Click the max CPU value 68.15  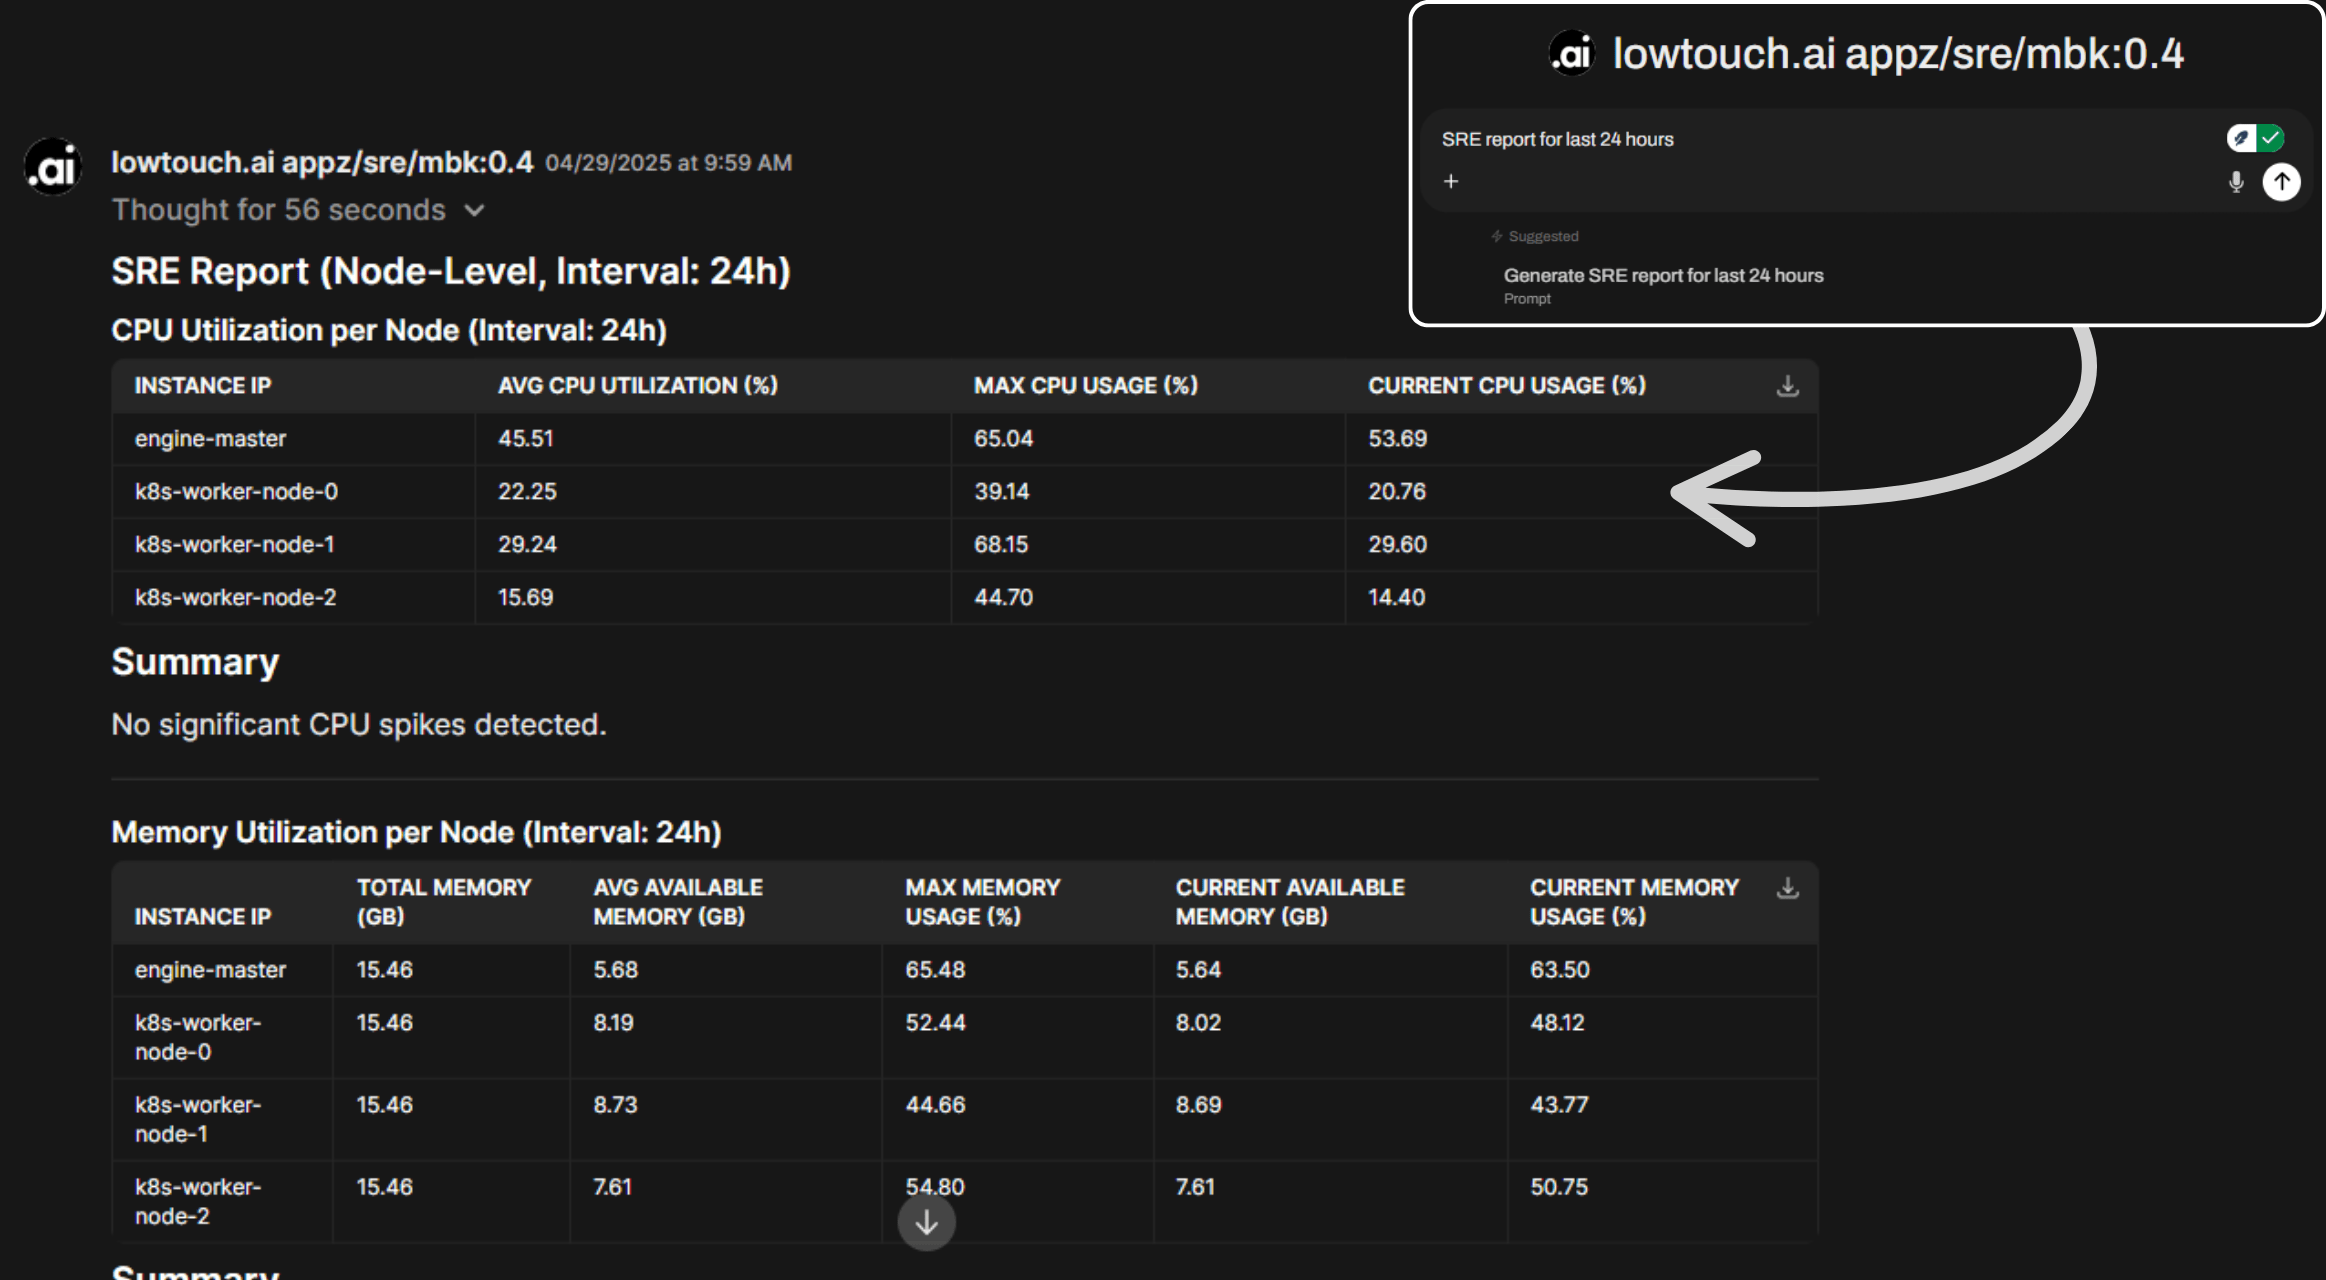click(x=1001, y=545)
